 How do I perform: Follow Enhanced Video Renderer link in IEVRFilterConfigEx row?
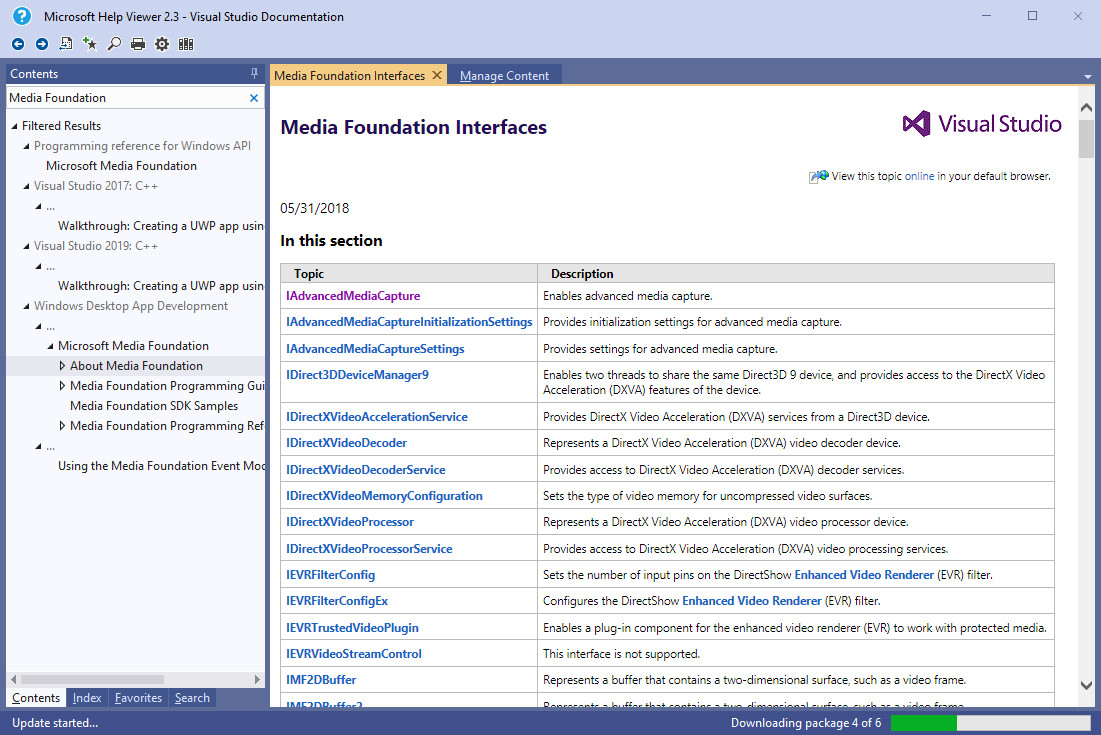tap(751, 601)
